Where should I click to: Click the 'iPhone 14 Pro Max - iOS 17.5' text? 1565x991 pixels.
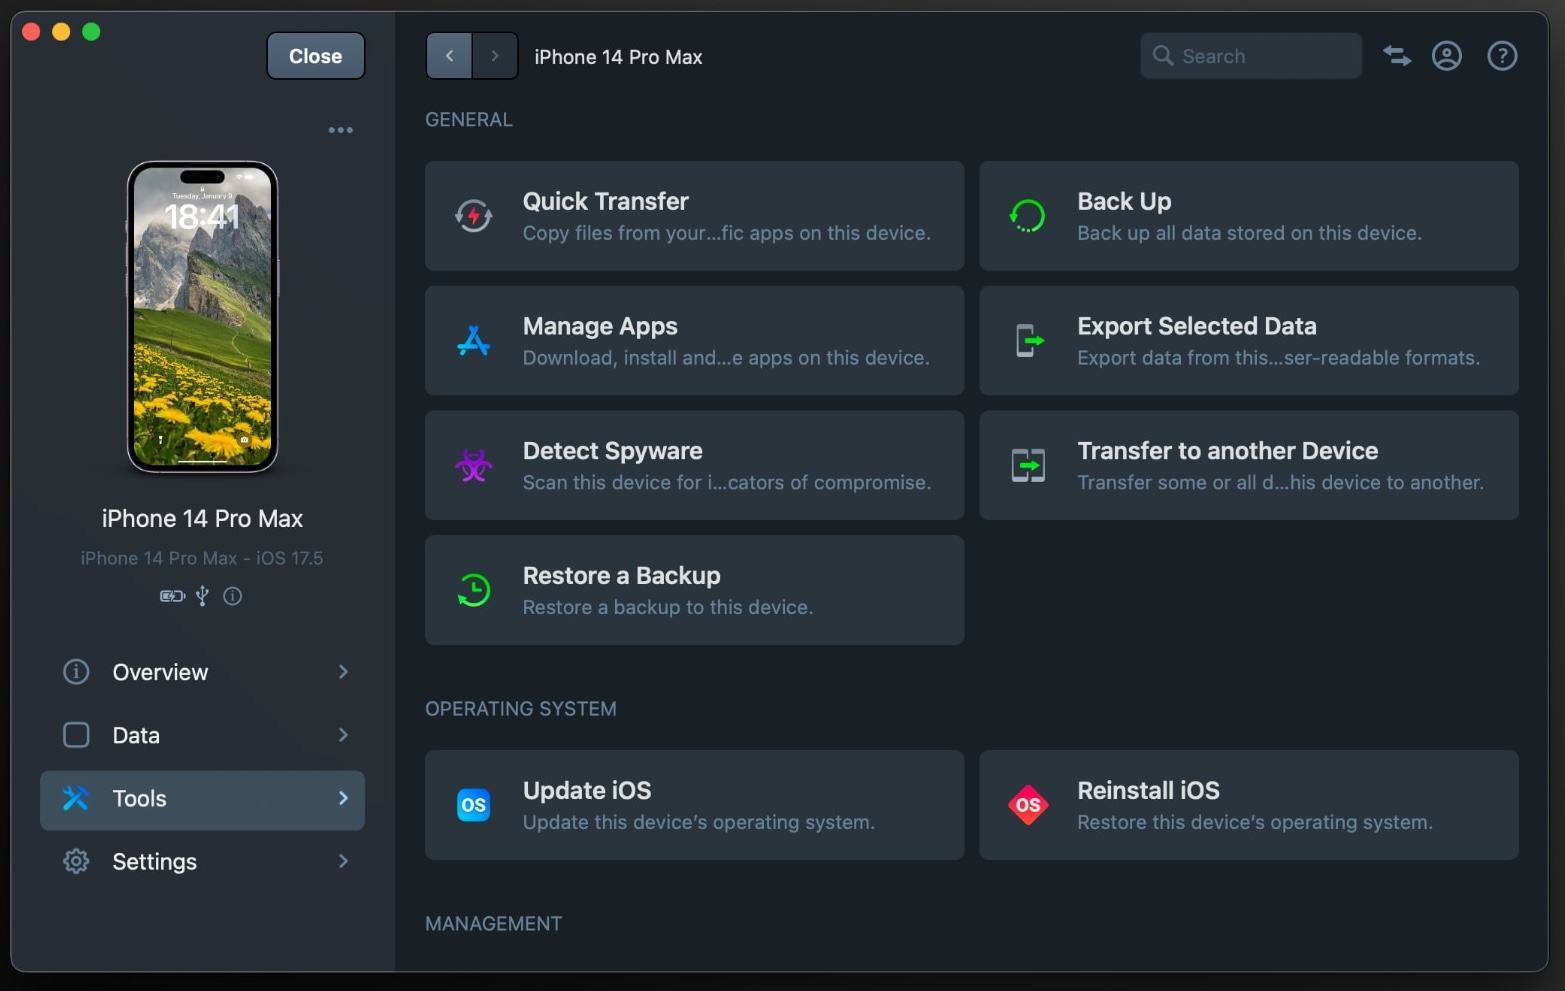point(202,558)
